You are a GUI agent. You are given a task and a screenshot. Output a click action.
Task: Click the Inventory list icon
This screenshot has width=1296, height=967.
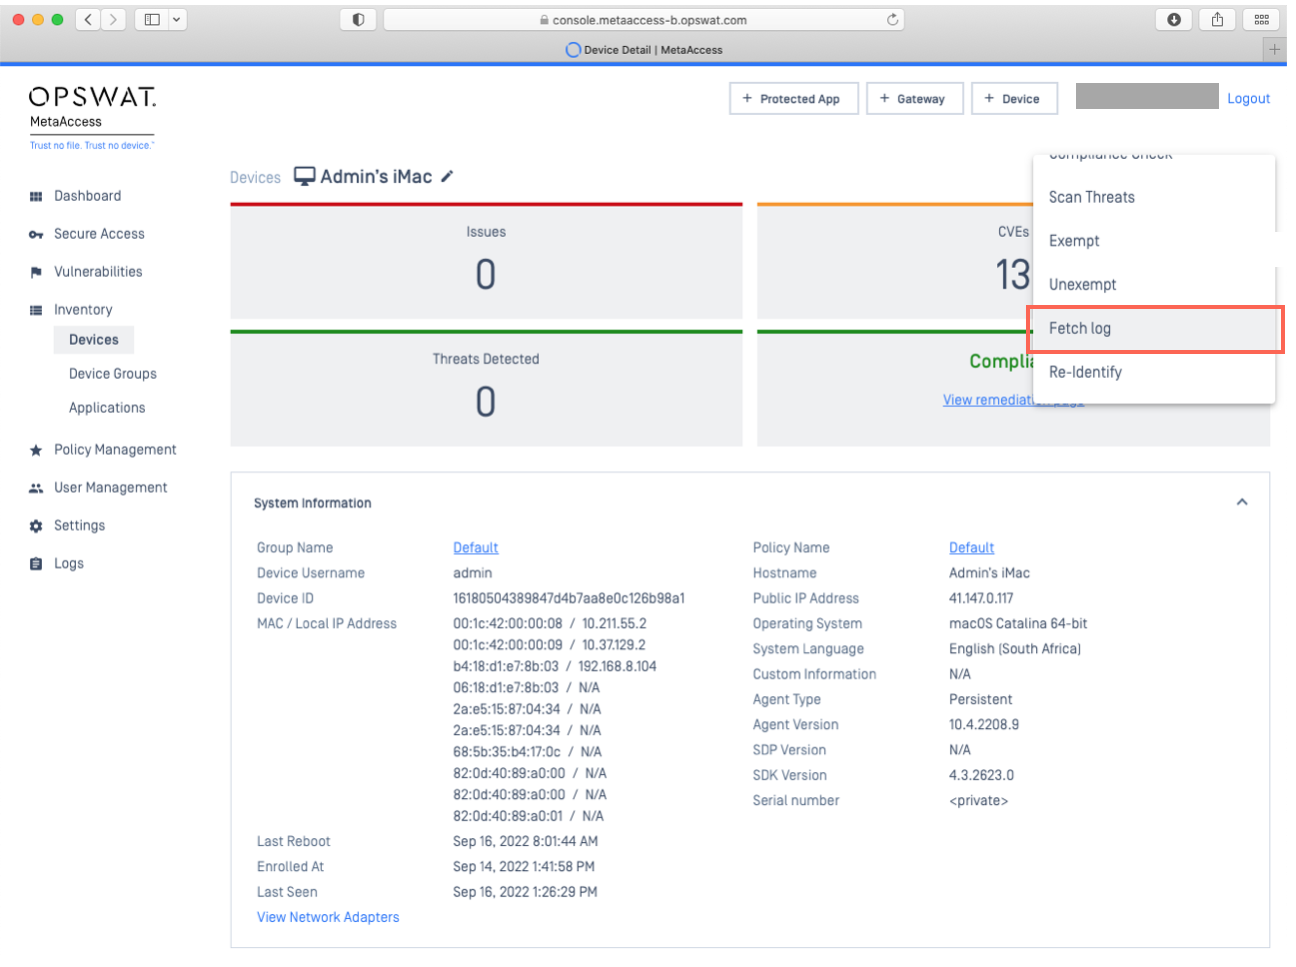tap(36, 311)
